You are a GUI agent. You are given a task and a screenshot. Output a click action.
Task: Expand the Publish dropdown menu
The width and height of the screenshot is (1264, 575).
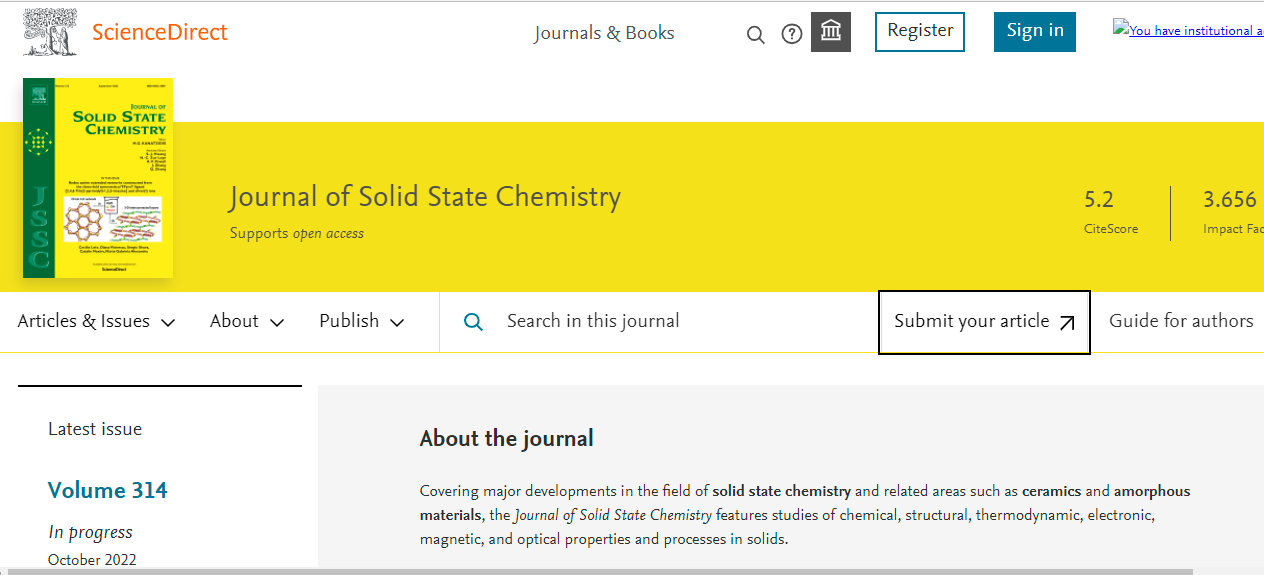[362, 321]
